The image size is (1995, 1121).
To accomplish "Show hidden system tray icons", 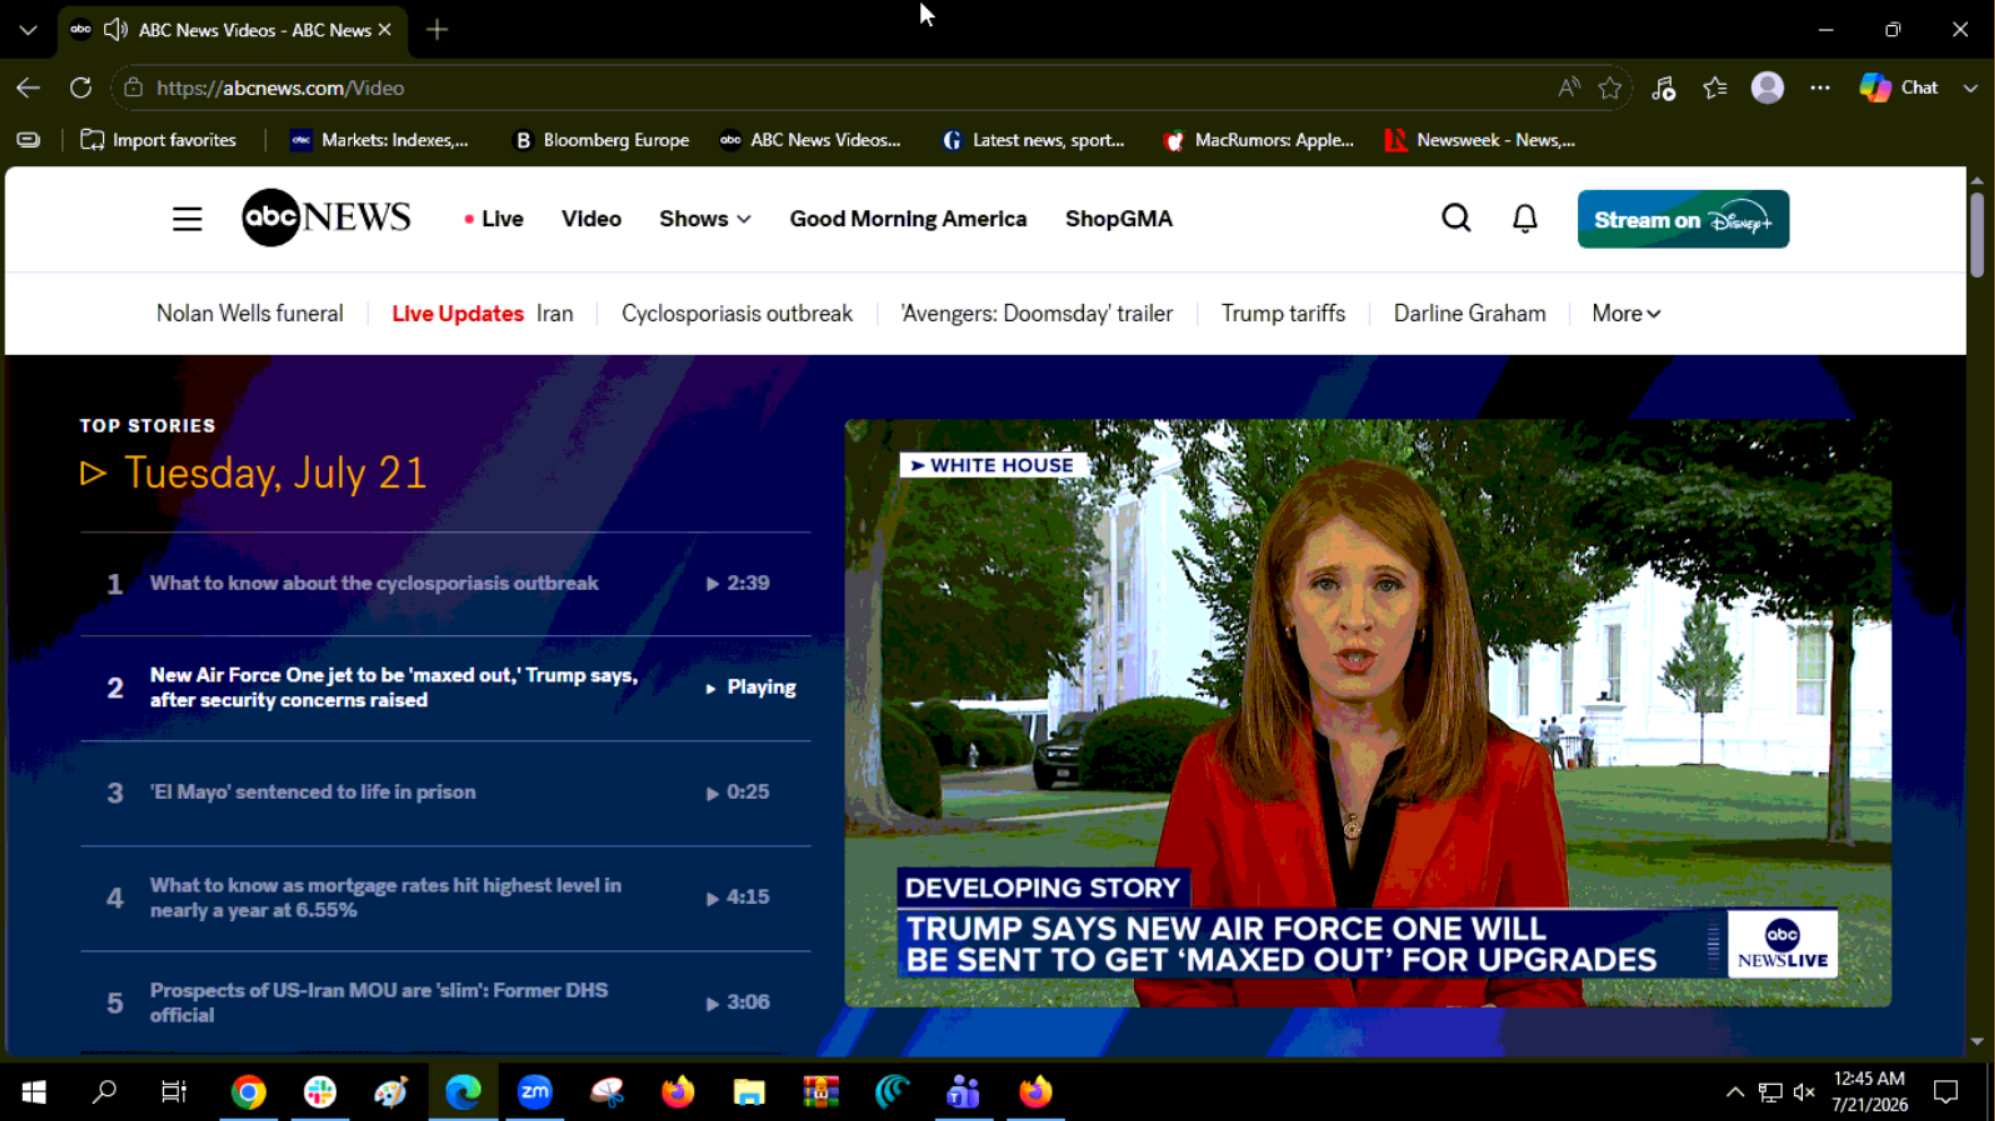I will point(1735,1092).
